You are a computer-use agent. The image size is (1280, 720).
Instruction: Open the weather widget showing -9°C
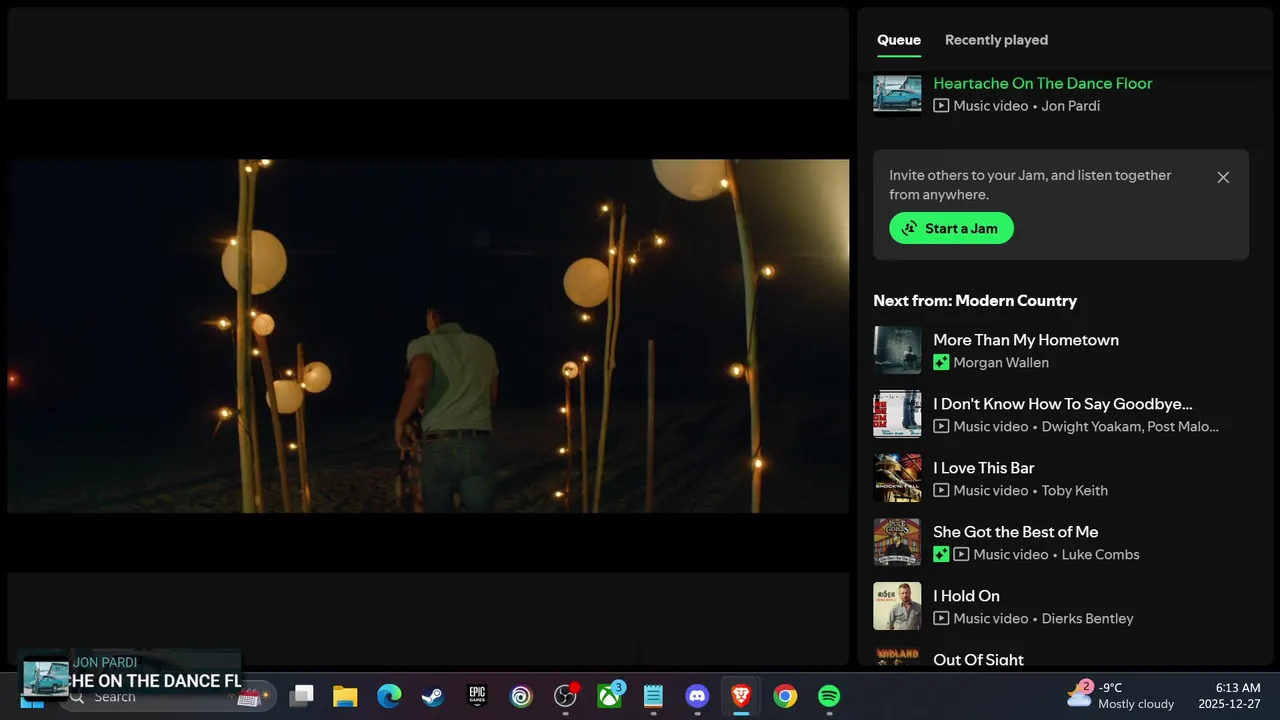pos(1120,696)
